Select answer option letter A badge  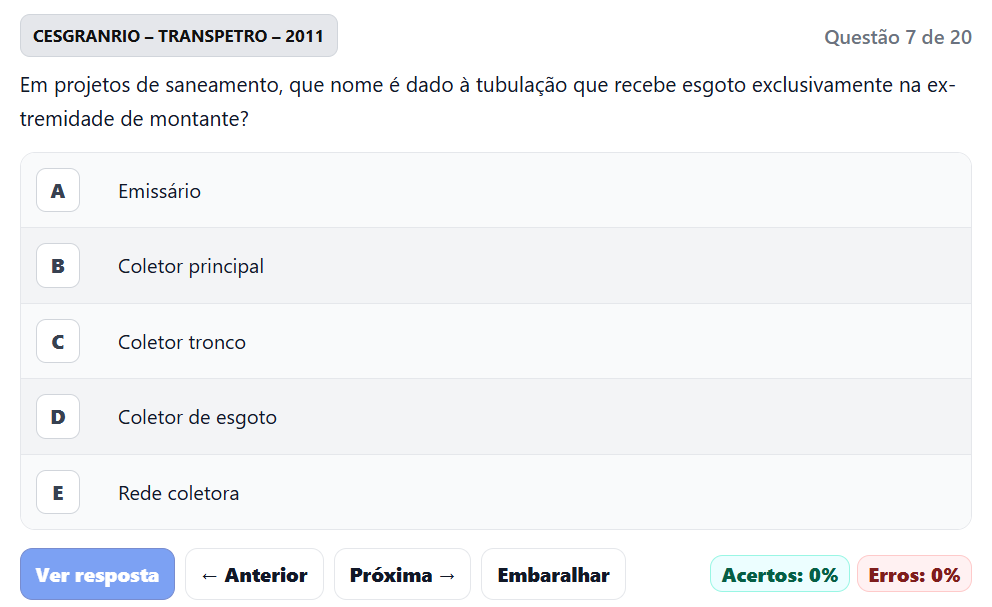click(58, 190)
